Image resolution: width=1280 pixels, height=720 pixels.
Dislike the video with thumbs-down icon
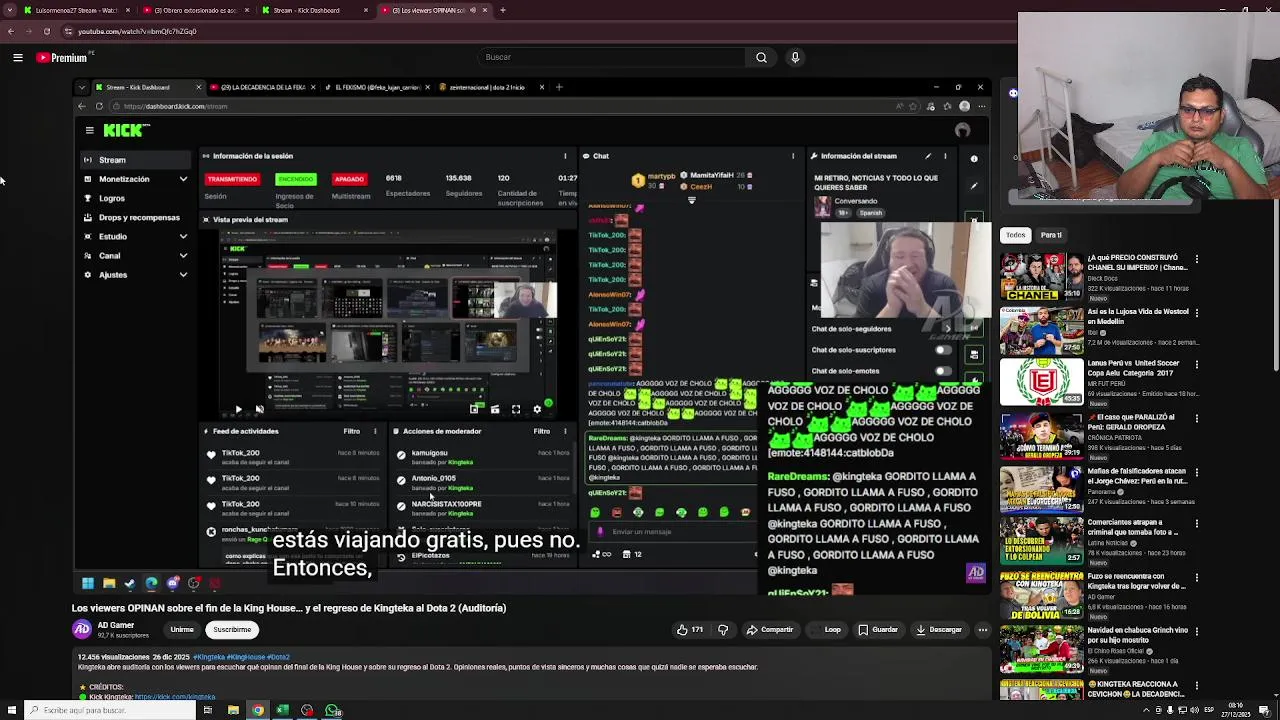[723, 630]
